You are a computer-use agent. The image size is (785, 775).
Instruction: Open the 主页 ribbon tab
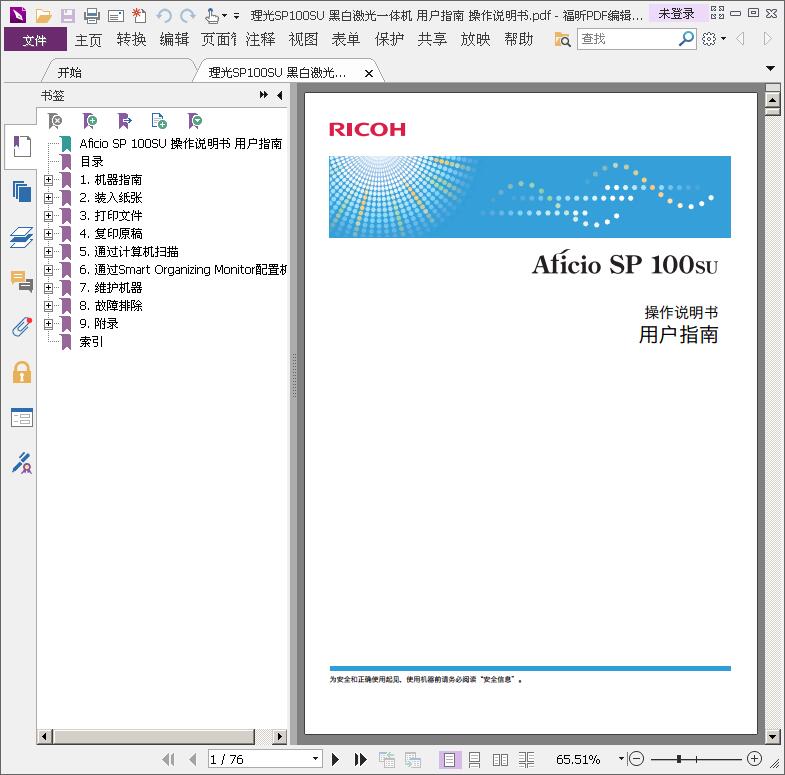(88, 40)
